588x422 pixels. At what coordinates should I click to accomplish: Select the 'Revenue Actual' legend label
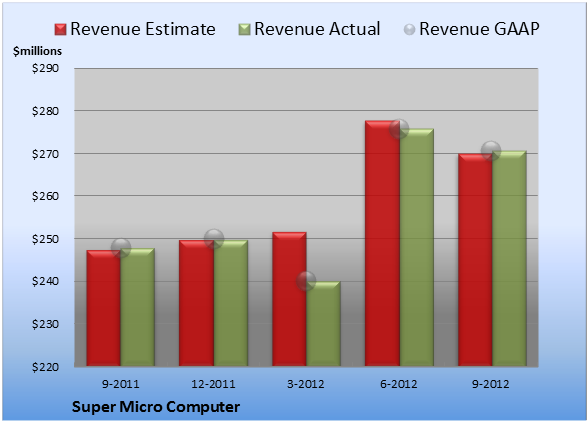tap(317, 29)
